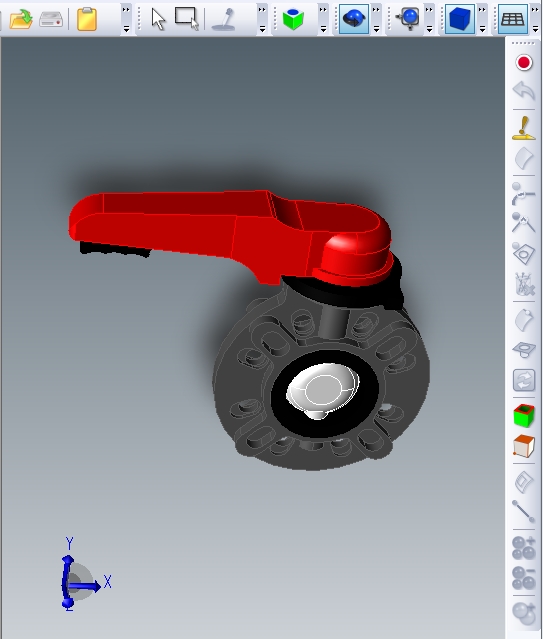Click the look-at camera sphere icon
543x639 pixels.
pos(408,19)
